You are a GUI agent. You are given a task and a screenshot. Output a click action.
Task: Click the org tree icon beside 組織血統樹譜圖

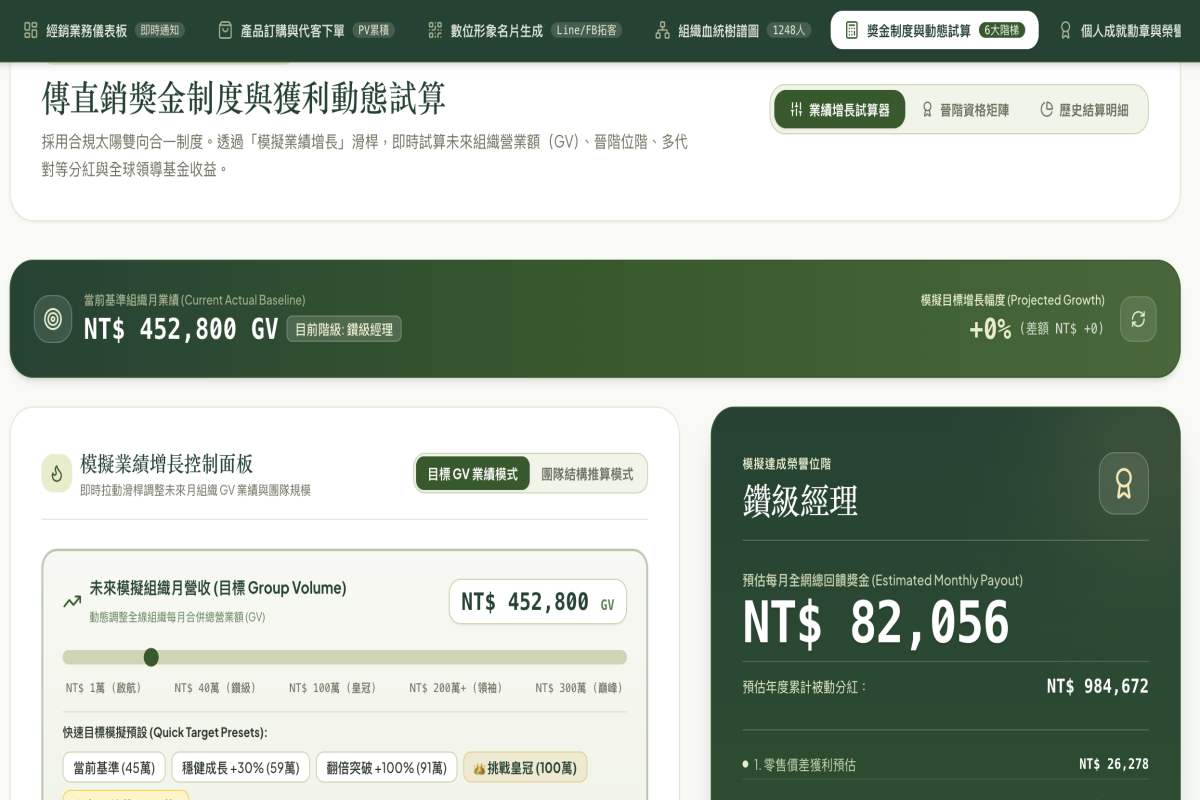[x=662, y=30]
